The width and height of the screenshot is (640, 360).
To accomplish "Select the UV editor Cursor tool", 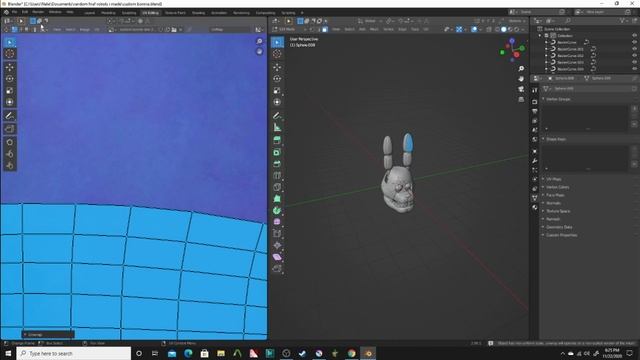I will (10, 53).
